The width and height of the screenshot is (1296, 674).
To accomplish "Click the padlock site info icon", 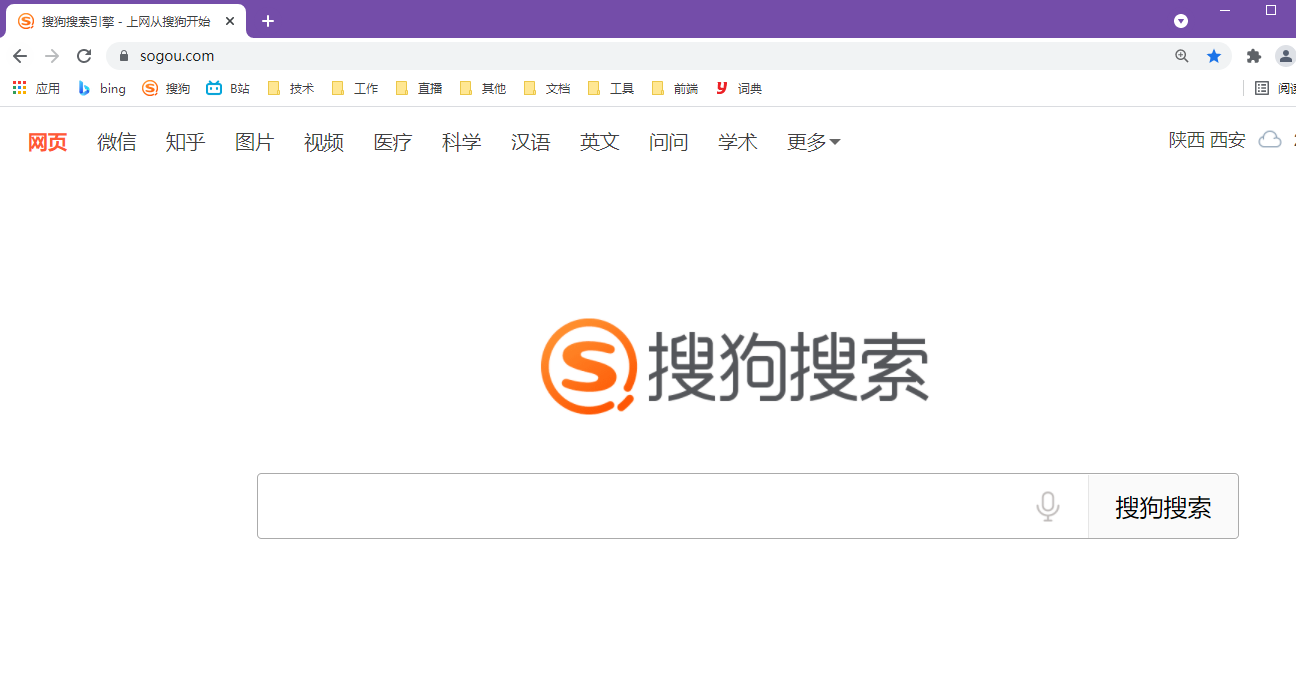I will pos(124,56).
